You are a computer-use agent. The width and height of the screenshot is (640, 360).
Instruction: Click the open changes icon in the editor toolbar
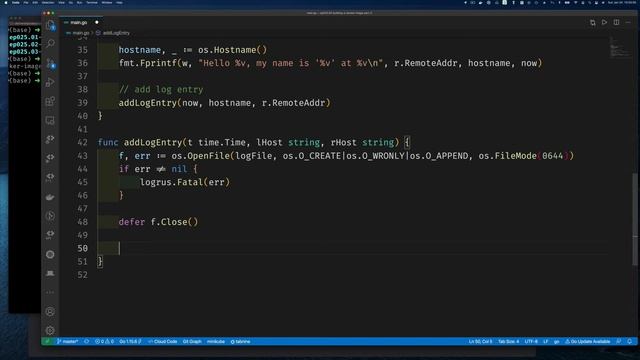point(593,22)
